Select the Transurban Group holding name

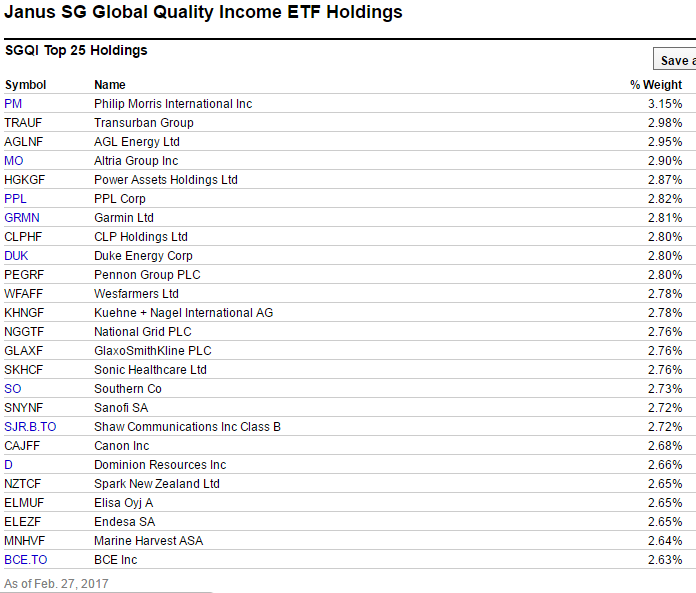click(x=144, y=123)
